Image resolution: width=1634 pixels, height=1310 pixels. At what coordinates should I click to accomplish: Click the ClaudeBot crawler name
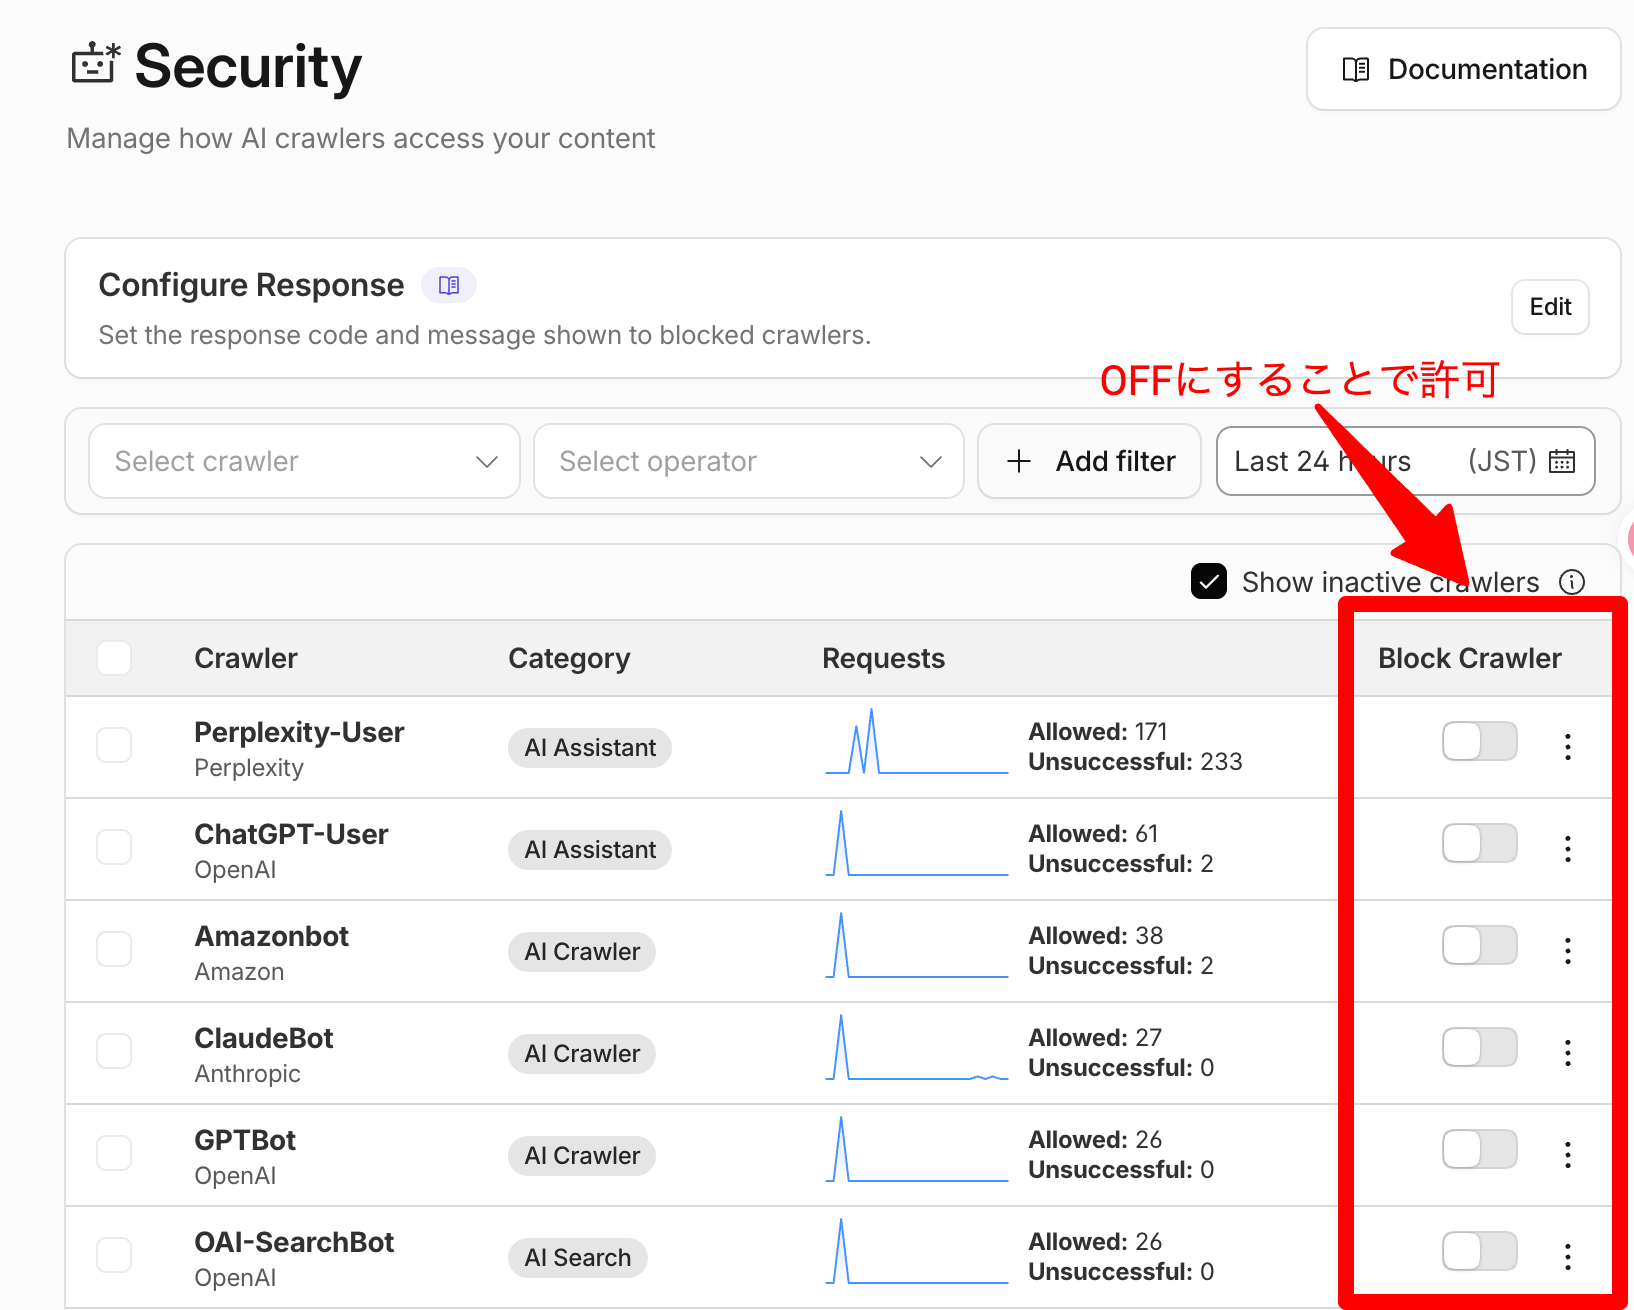264,1038
